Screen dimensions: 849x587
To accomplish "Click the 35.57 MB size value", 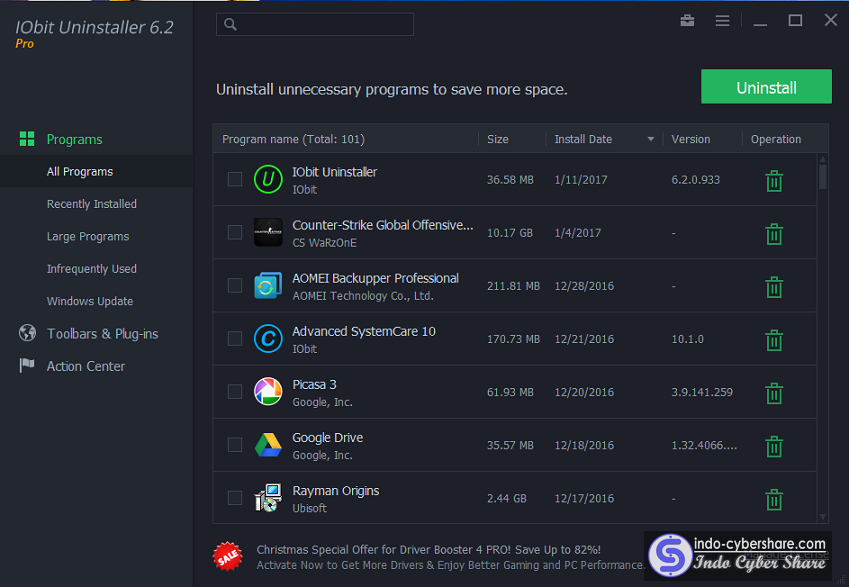I will 510,445.
